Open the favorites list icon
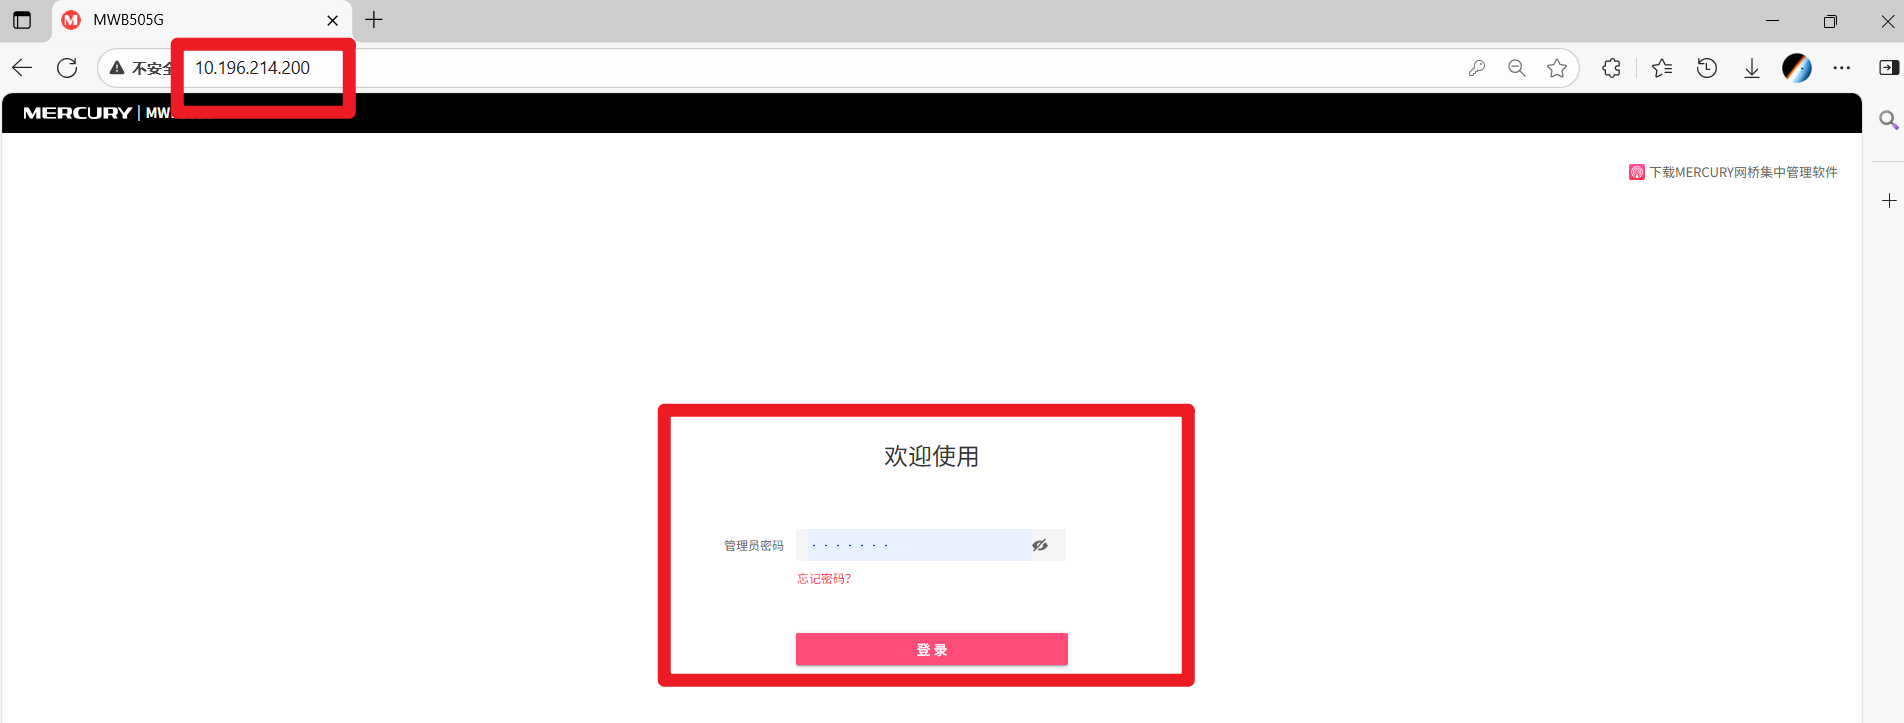Image resolution: width=1904 pixels, height=723 pixels. click(1662, 68)
